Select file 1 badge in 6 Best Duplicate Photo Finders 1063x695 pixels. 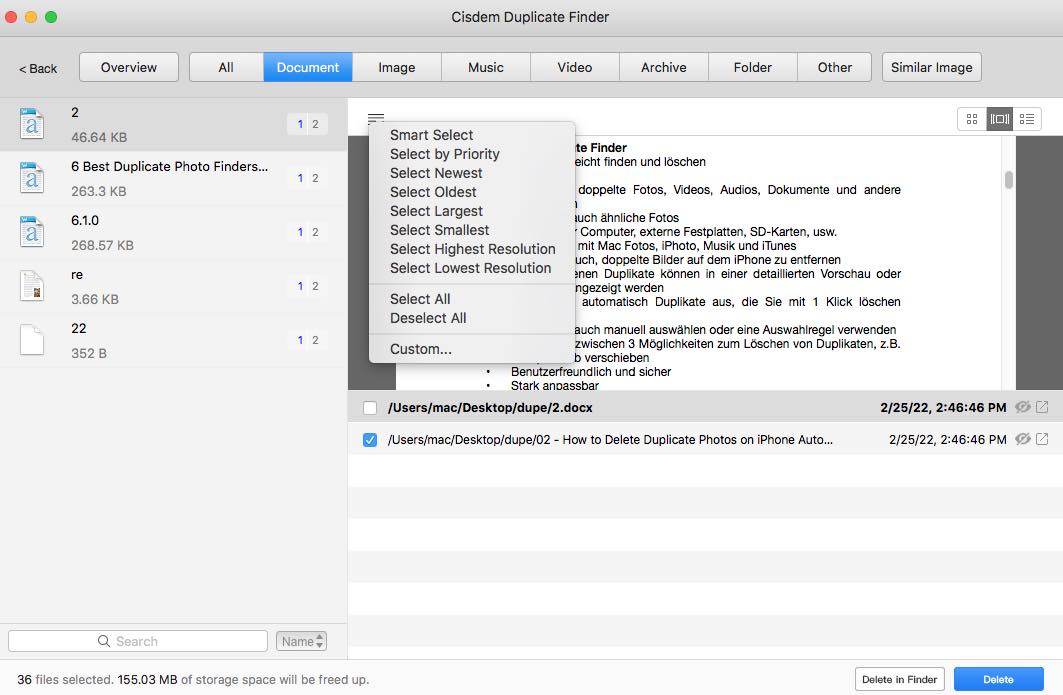pos(300,178)
